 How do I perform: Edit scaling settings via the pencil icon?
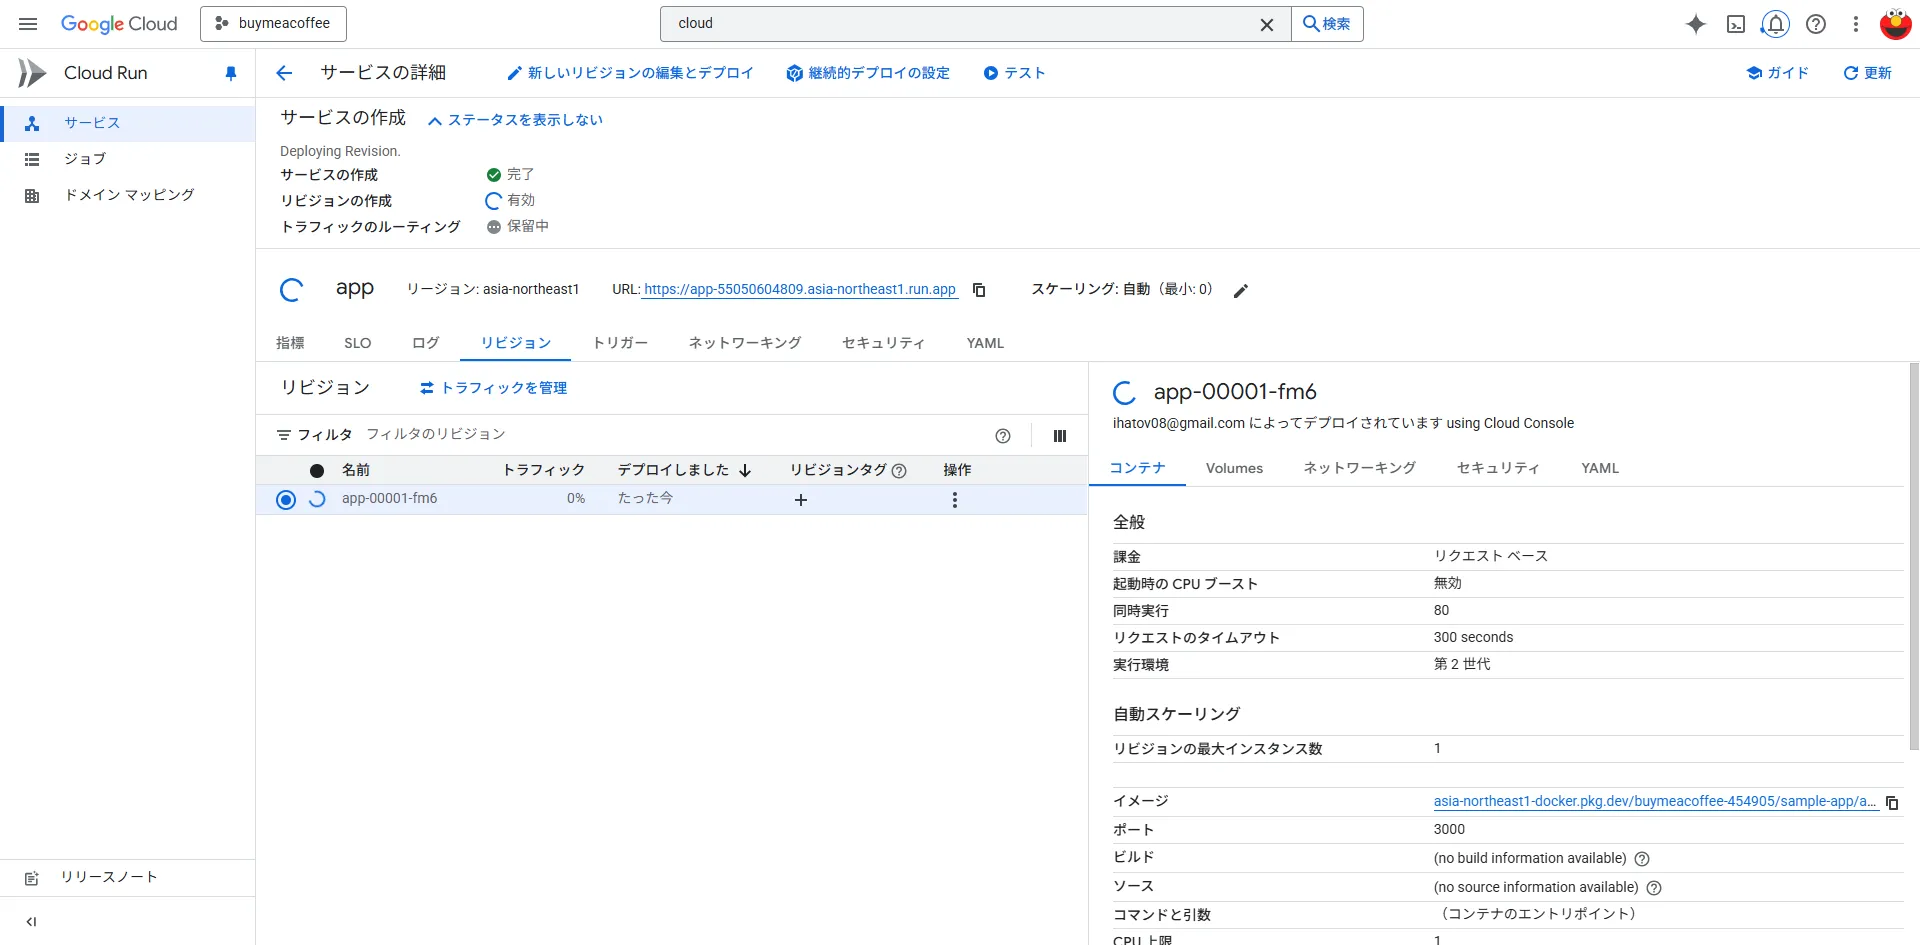coord(1241,290)
